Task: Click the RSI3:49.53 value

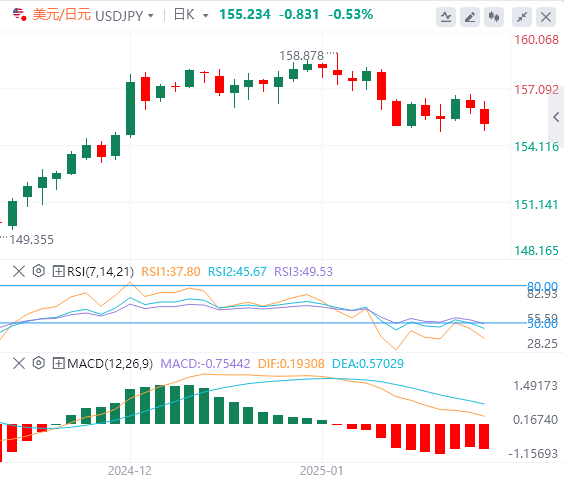Action: point(303,271)
